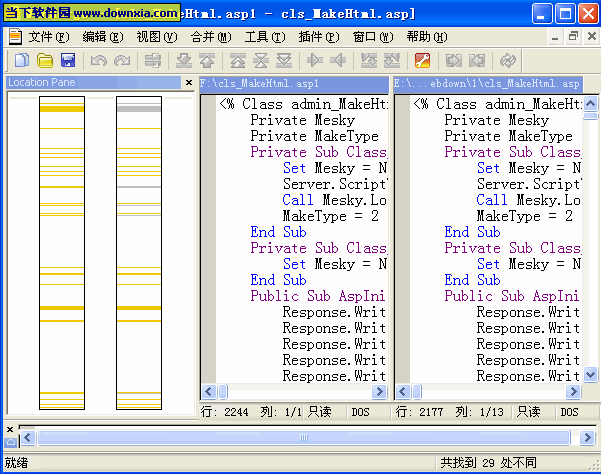Click the '就绪' status bar text
Image resolution: width=601 pixels, height=474 pixels.
[16, 463]
